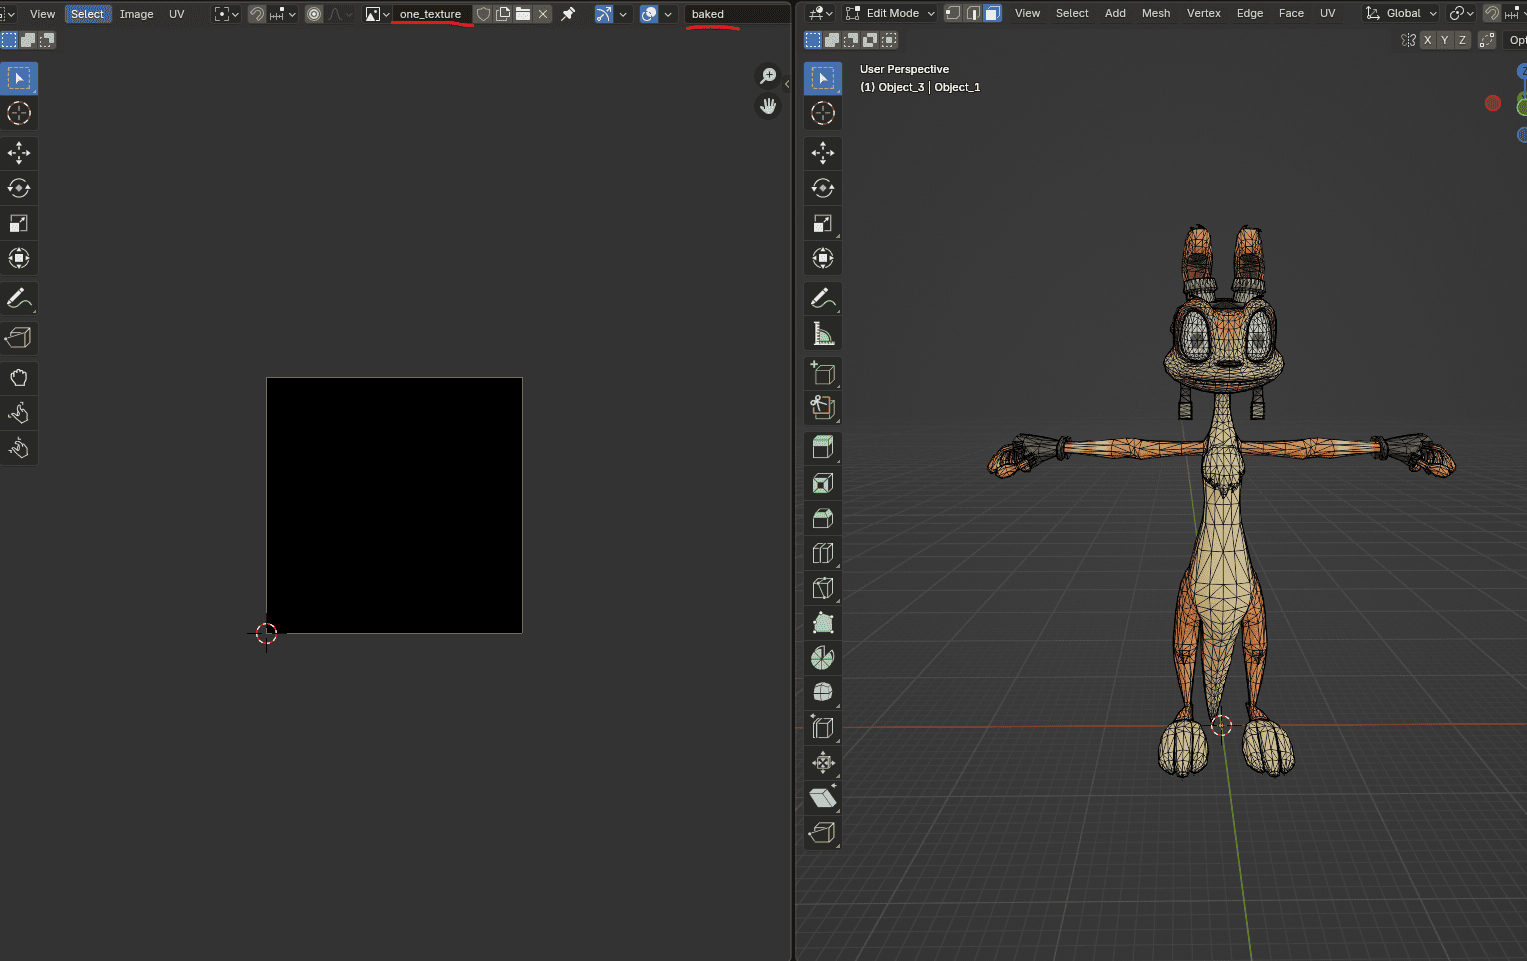Select the Cursor tool in 3D viewport
The height and width of the screenshot is (961, 1527).
coord(823,113)
